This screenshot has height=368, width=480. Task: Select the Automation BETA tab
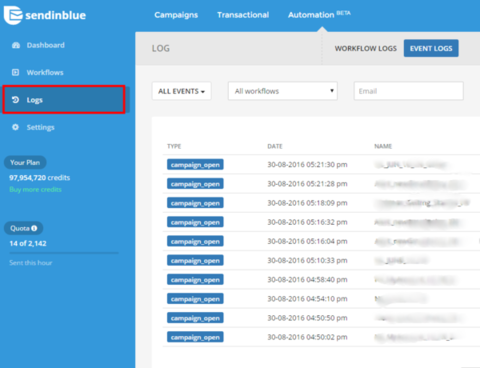(x=319, y=15)
